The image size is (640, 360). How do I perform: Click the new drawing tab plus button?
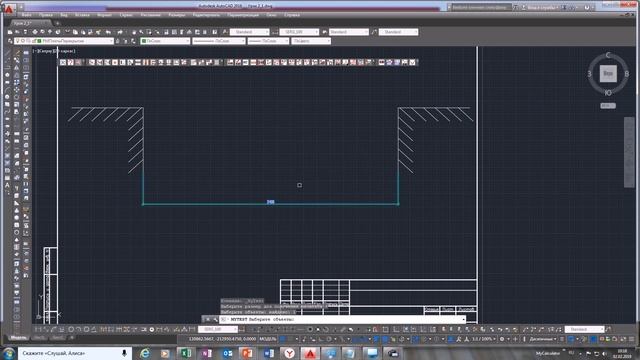(x=57, y=23)
